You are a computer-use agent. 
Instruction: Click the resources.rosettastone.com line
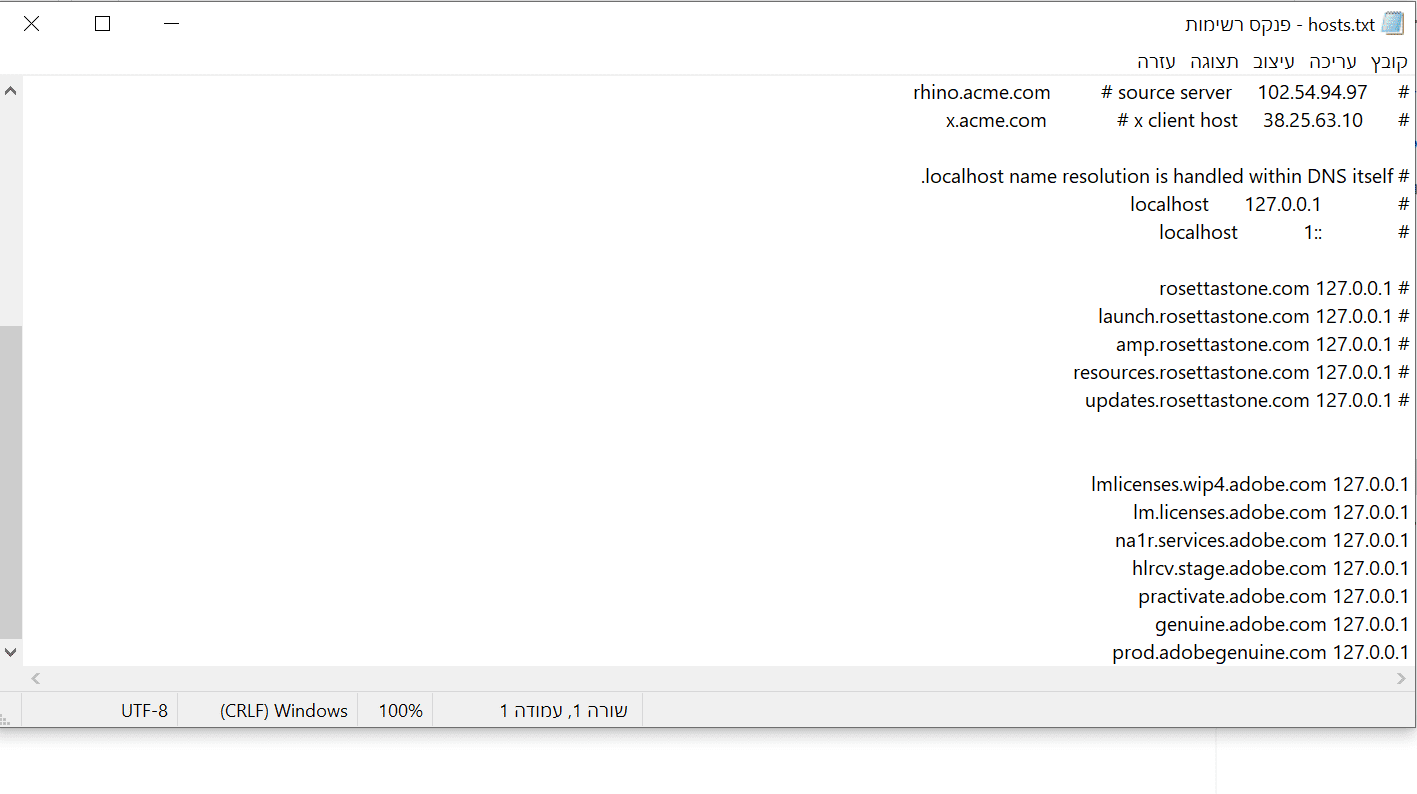pos(1241,373)
